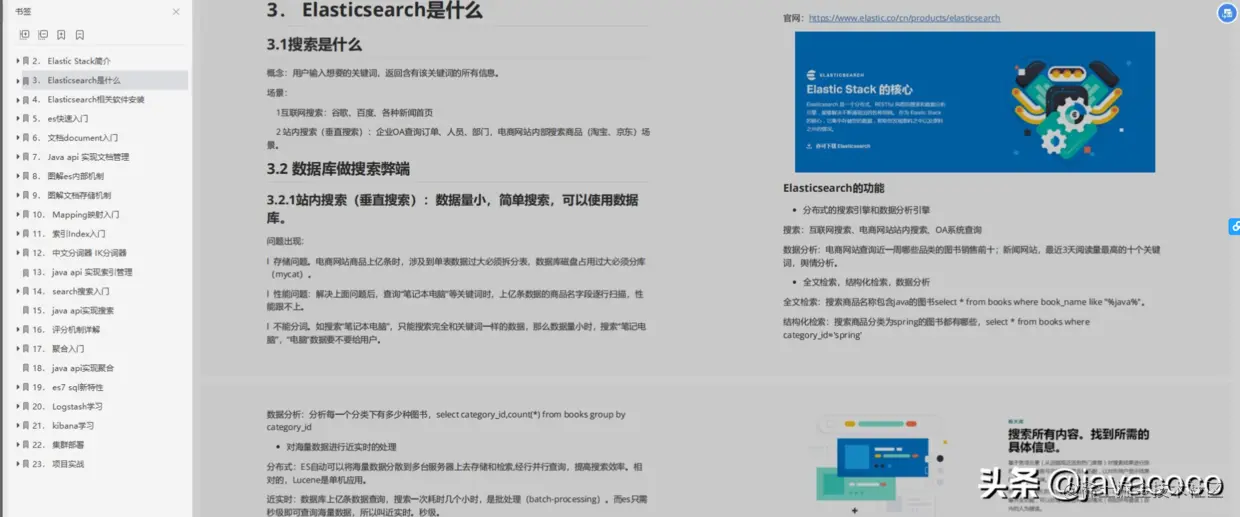Click bullet 分布式的搜索引擎和数据分析引擎

coord(866,210)
